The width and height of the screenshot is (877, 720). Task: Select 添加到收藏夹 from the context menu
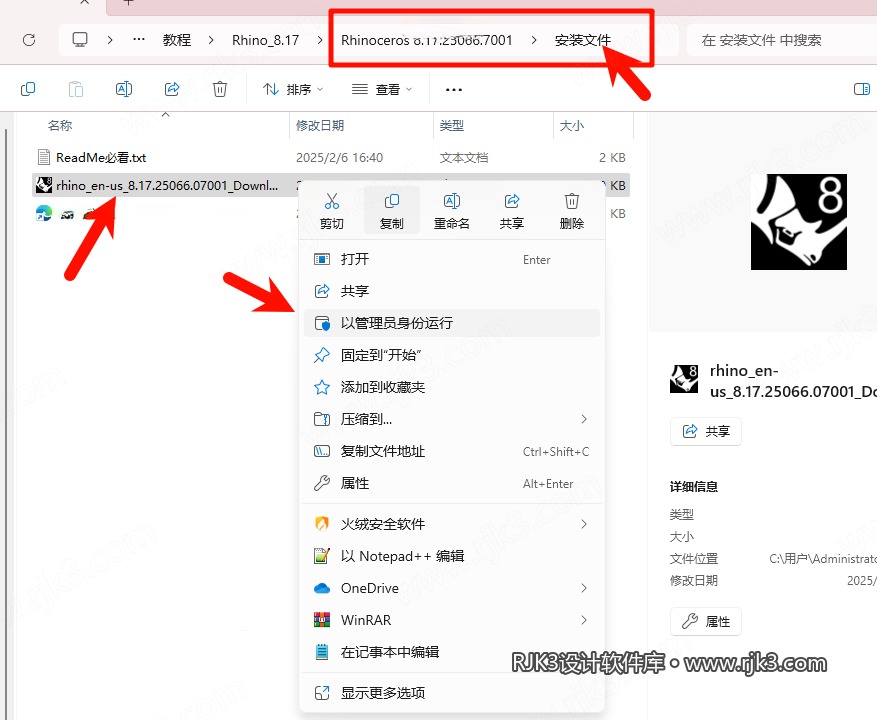[452, 387]
